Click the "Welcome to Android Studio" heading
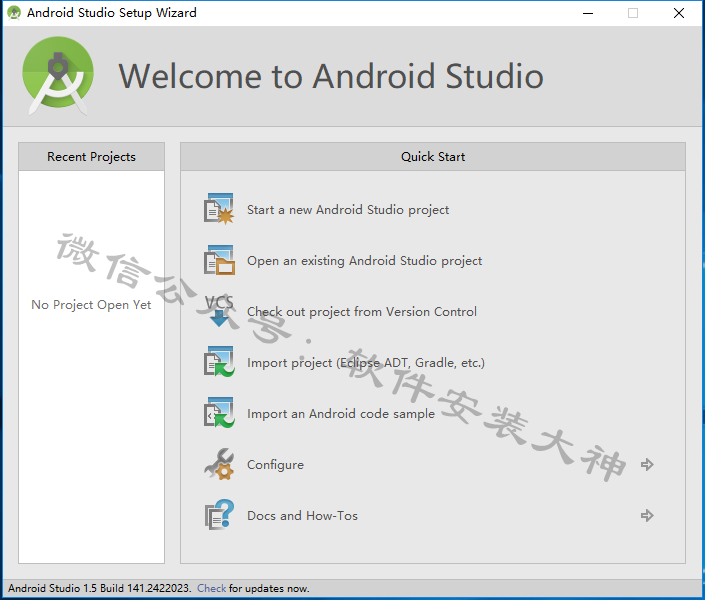 [331, 76]
